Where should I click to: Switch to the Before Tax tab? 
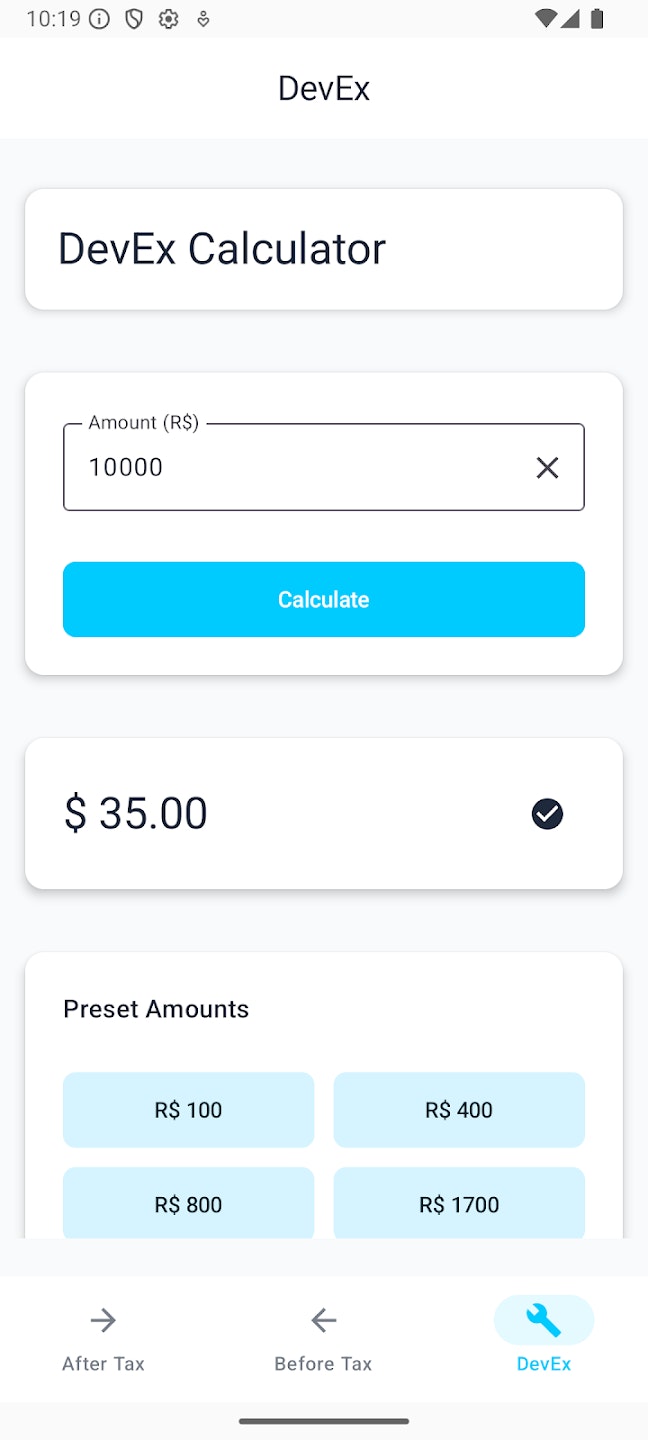(x=323, y=1337)
